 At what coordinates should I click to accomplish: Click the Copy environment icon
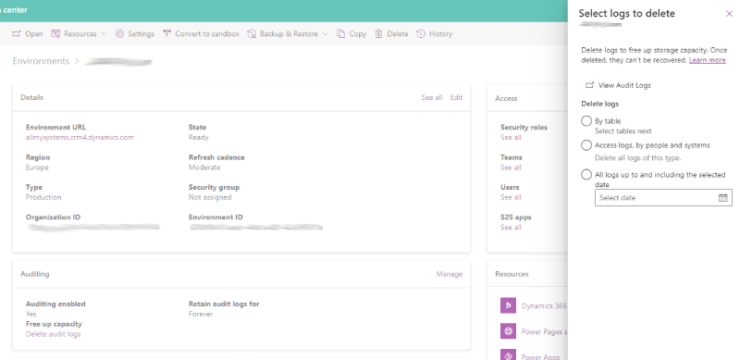341,34
